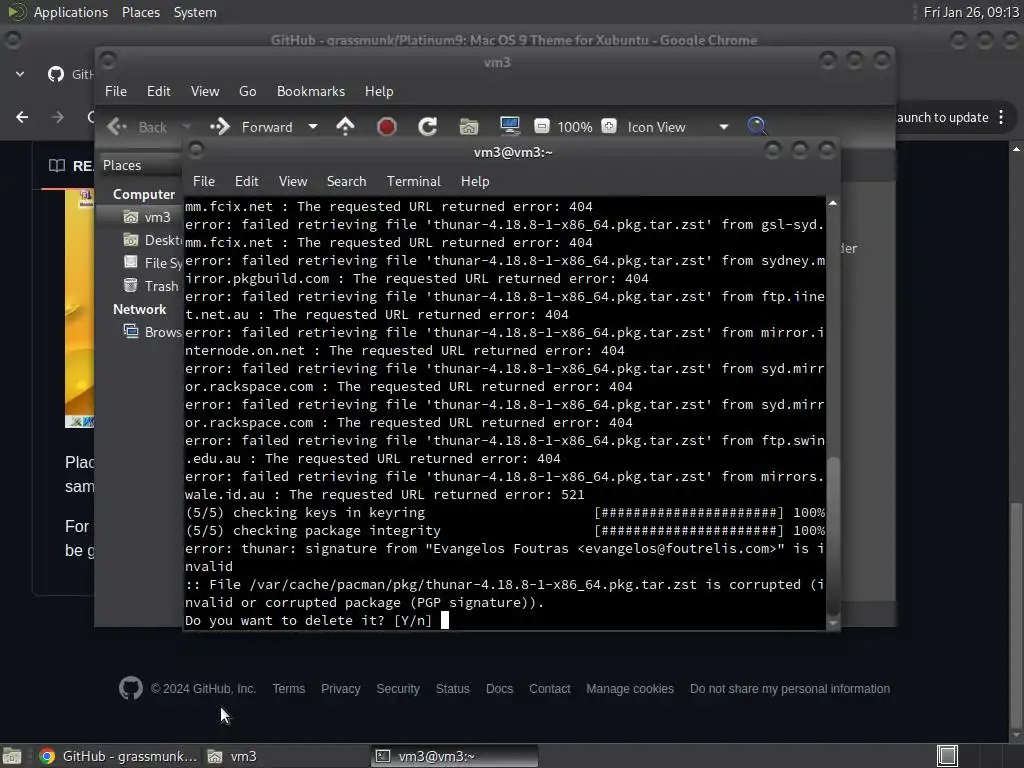
Task: Switch to GitHub Chrome taskbar button
Action: point(118,756)
